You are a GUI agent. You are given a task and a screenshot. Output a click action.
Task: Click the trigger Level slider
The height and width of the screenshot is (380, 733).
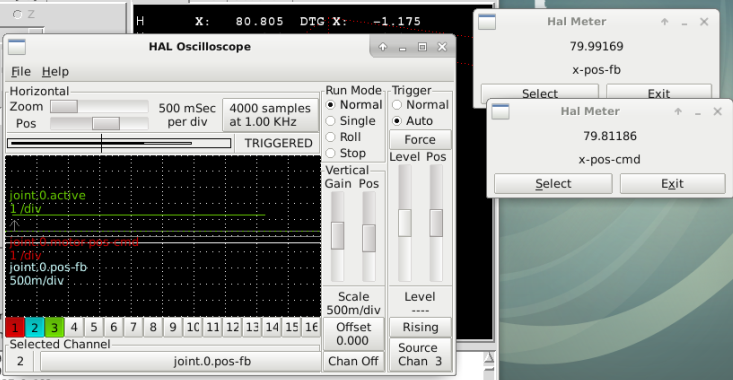[x=404, y=222]
